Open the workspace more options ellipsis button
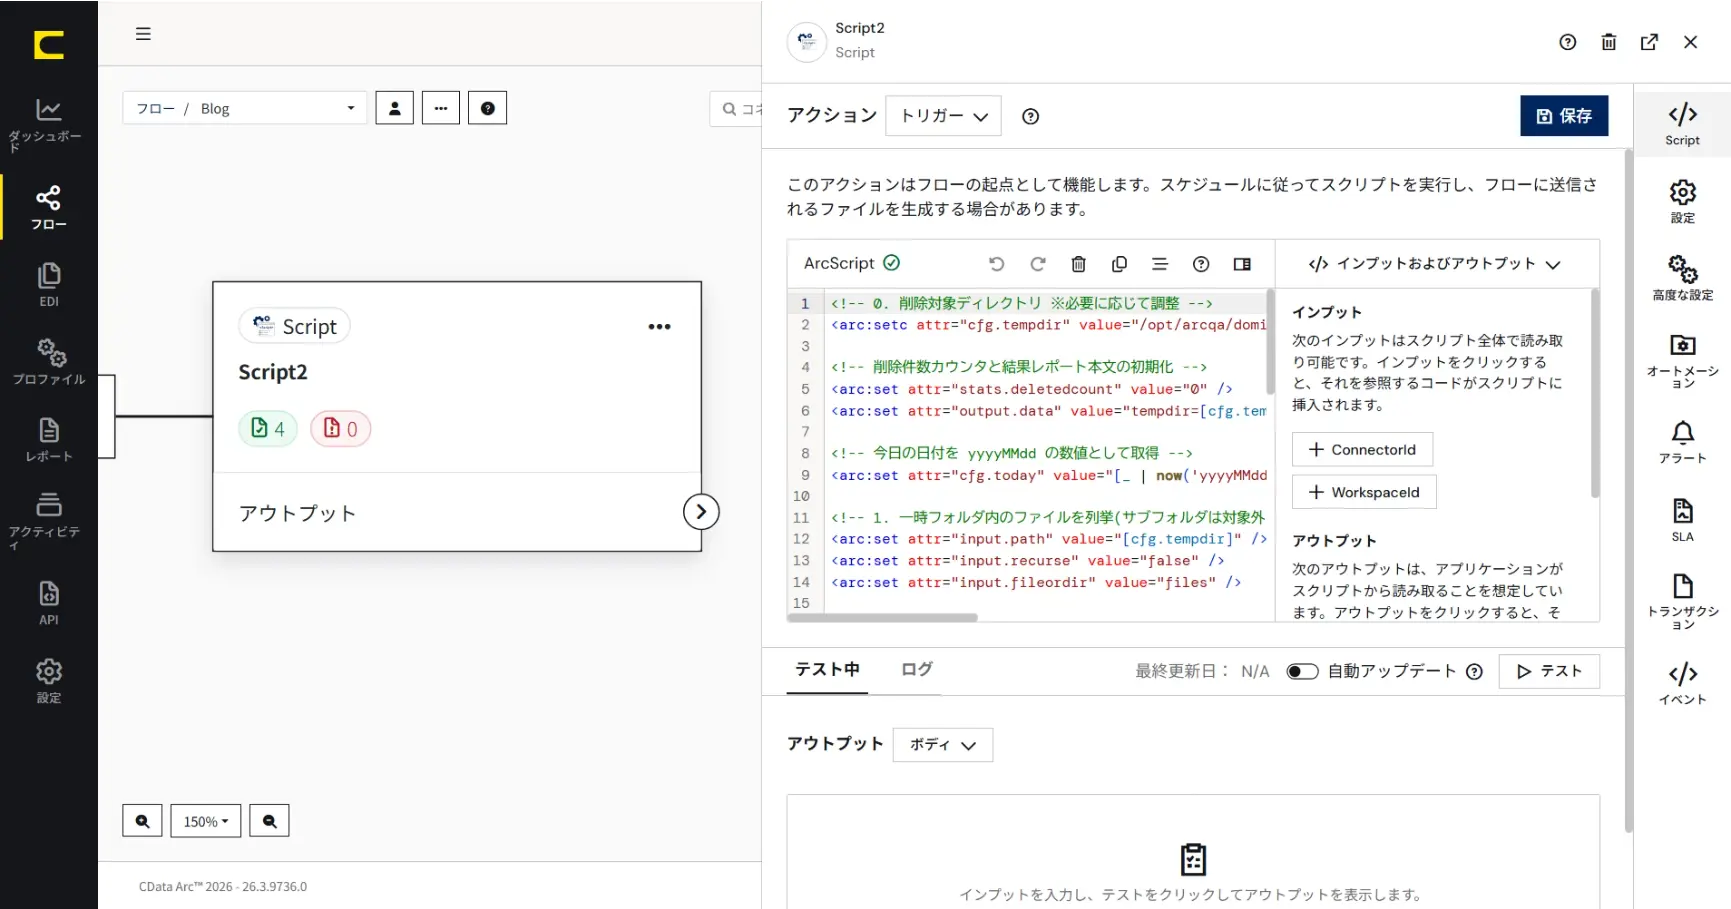 click(441, 108)
